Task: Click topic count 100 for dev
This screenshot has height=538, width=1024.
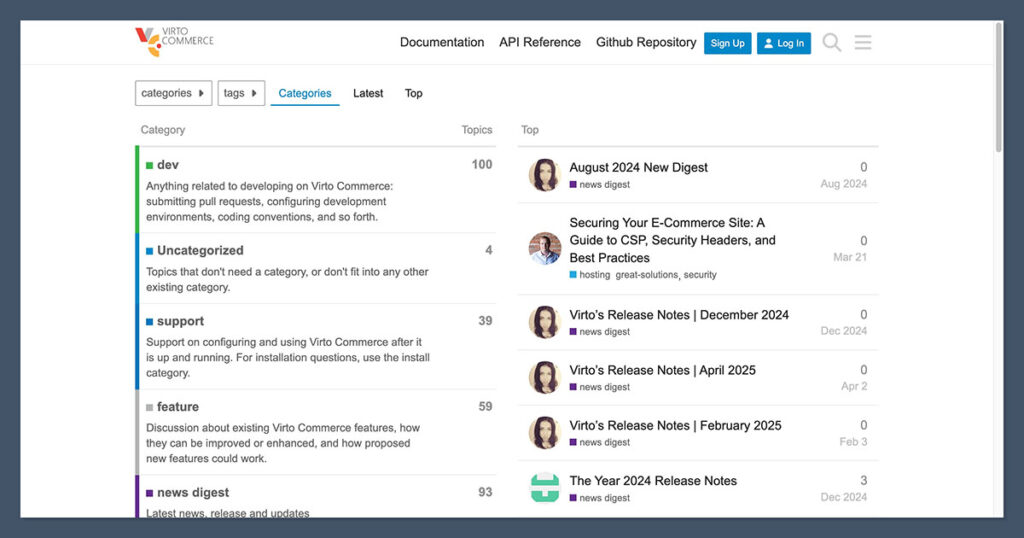Action: [x=482, y=165]
